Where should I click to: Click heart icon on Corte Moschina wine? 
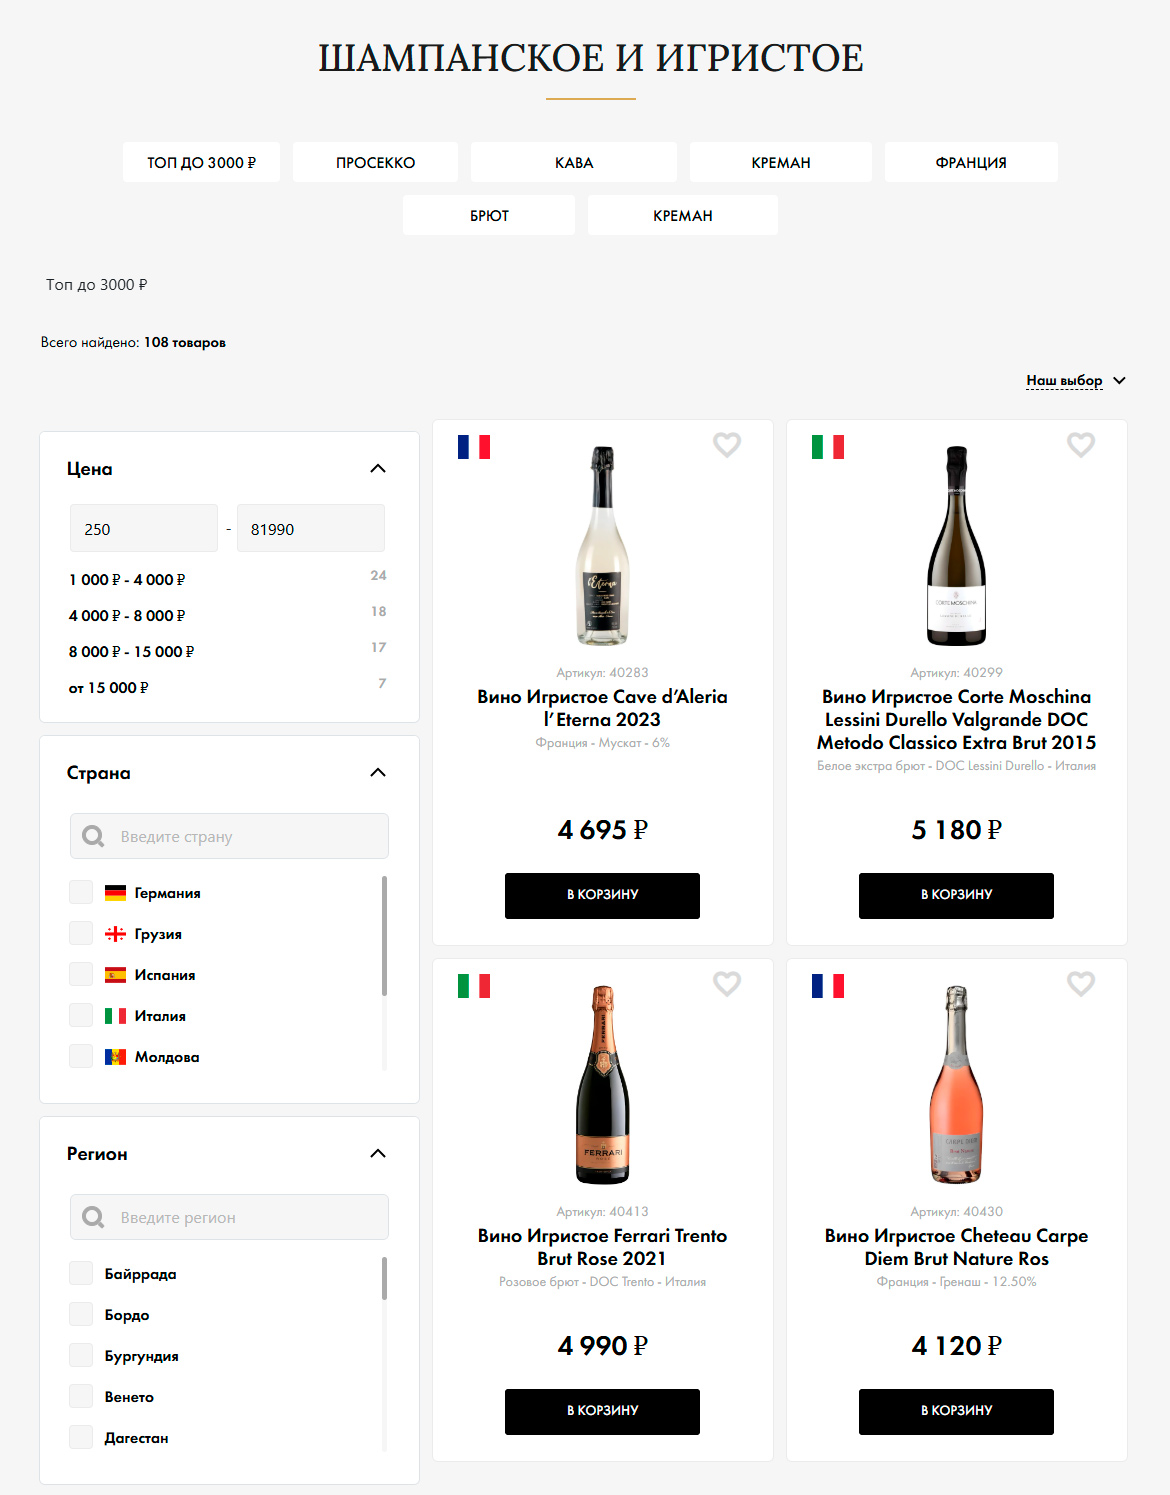[1081, 445]
